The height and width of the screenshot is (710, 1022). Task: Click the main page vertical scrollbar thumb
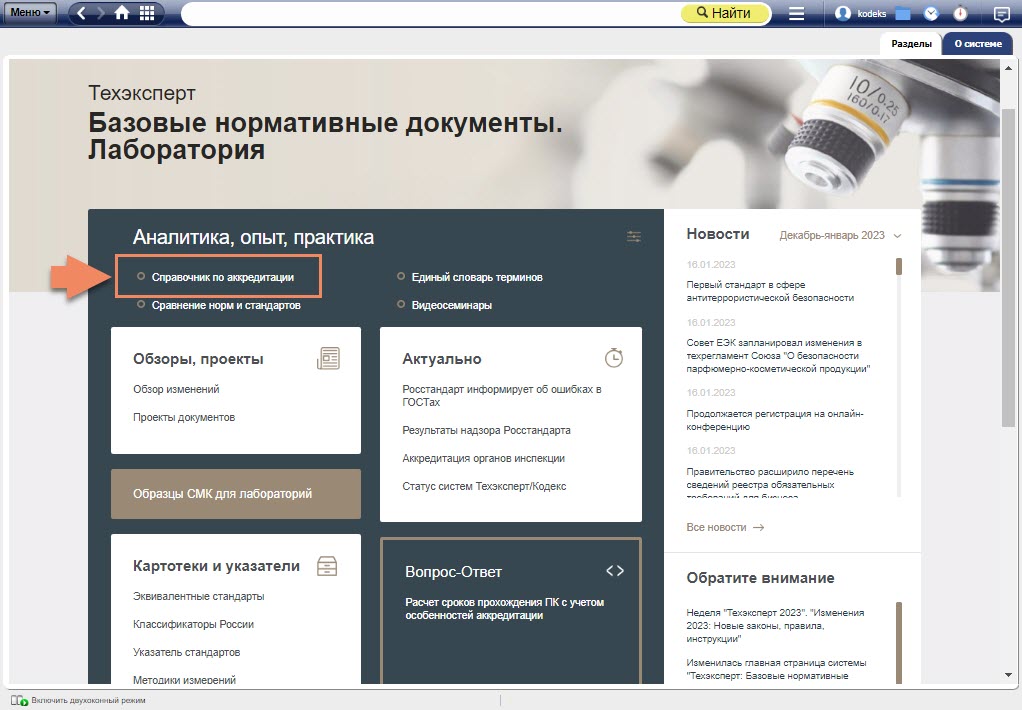tap(1008, 267)
